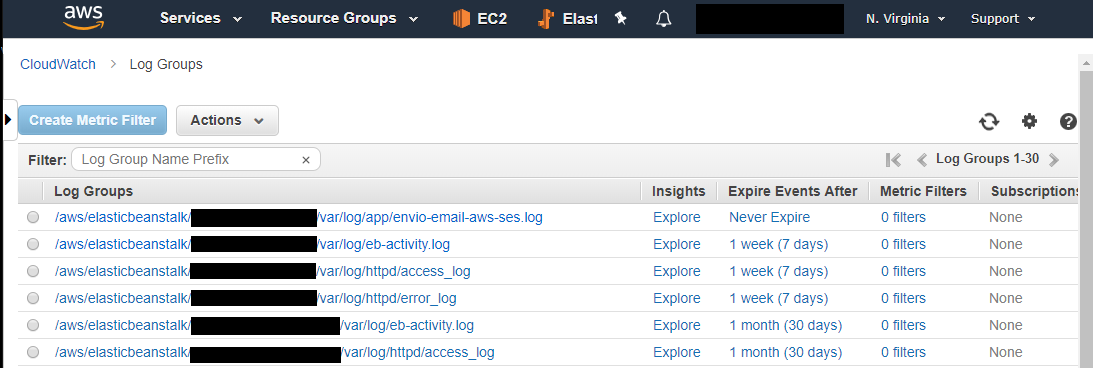Refresh the log groups list

[x=988, y=121]
